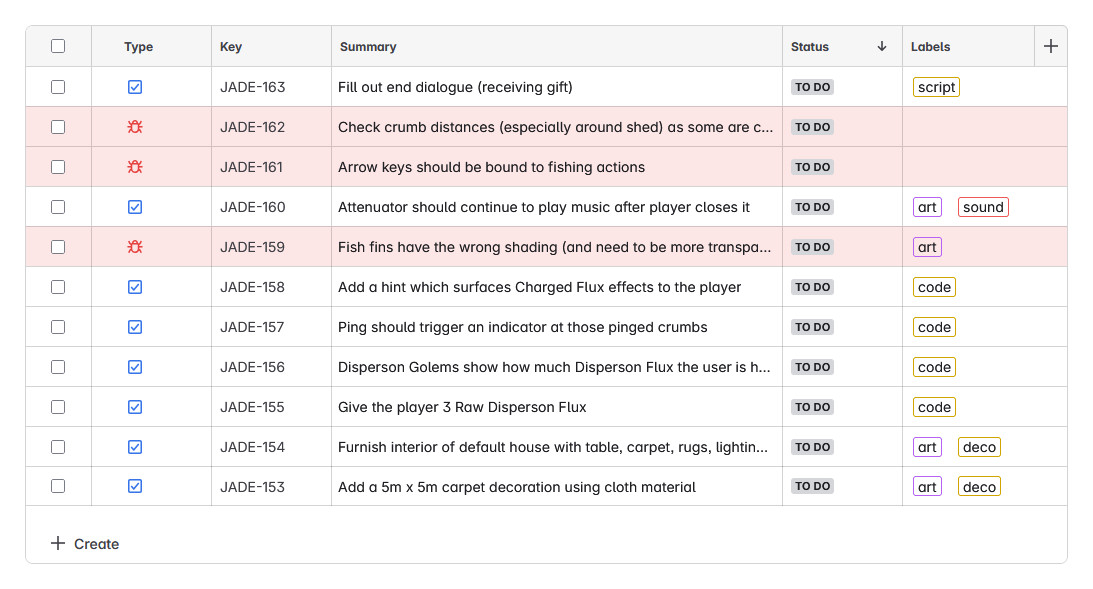This screenshot has width=1093, height=589.
Task: Click the task icon beside JADE-160
Action: (135, 207)
